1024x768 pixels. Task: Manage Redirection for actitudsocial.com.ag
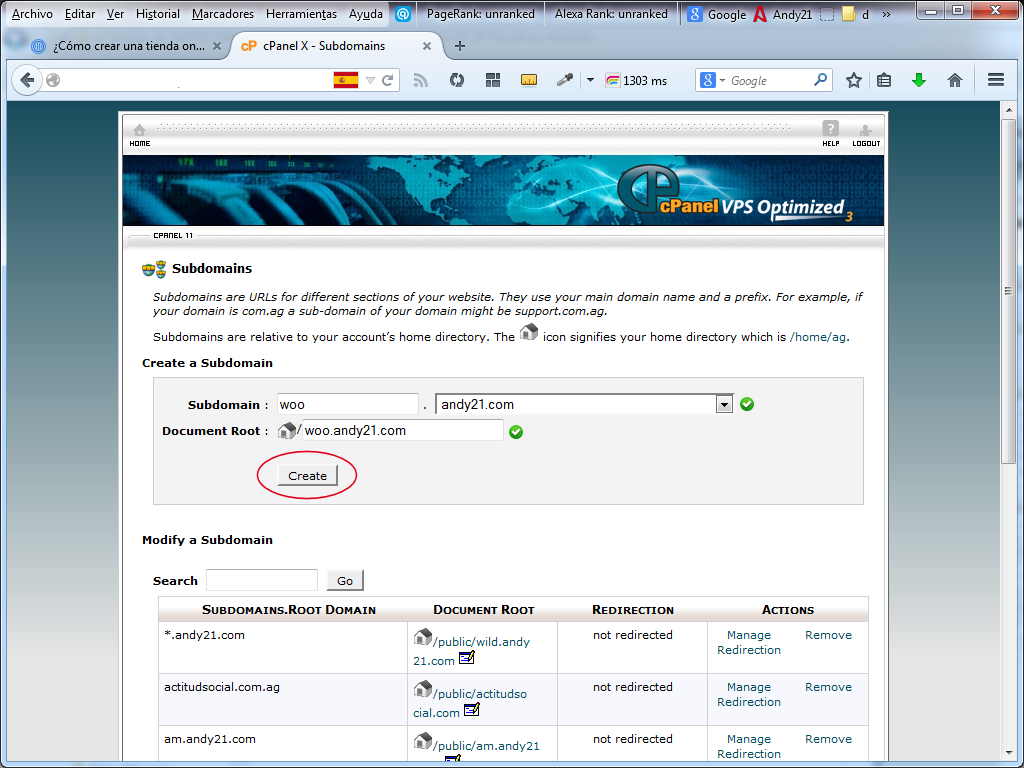(749, 694)
